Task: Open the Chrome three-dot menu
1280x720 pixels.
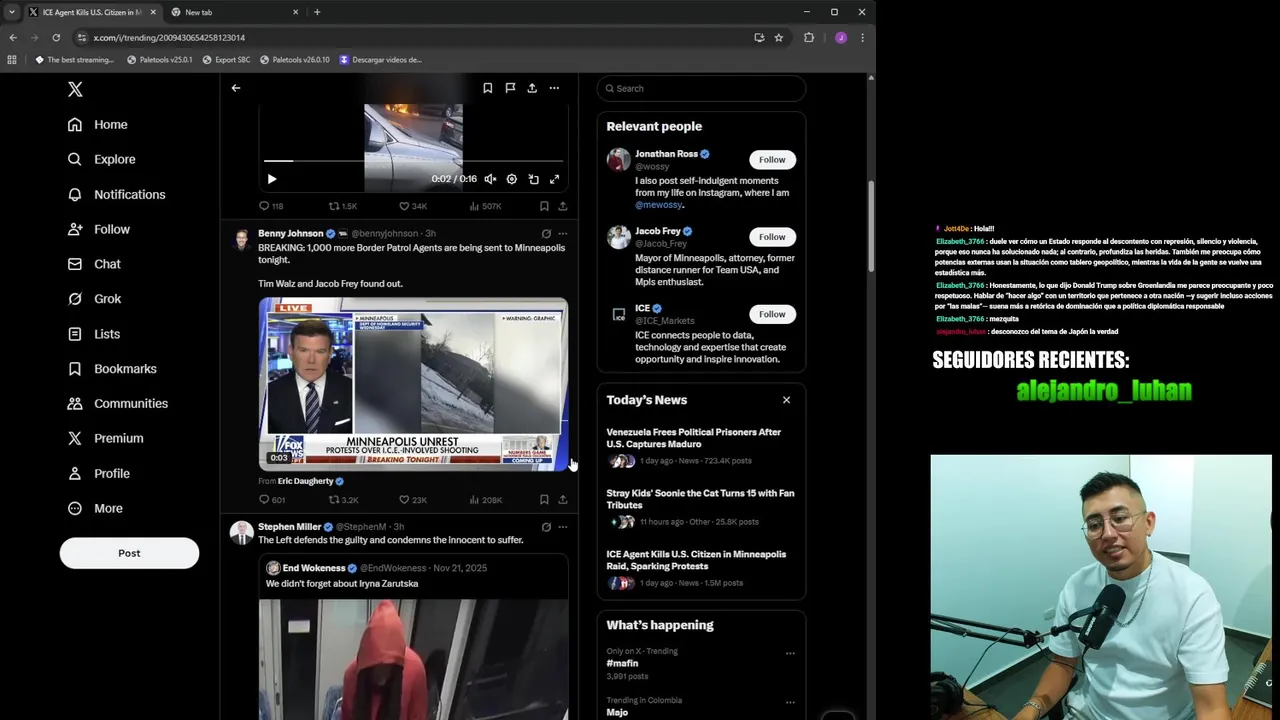Action: pyautogui.click(x=862, y=38)
